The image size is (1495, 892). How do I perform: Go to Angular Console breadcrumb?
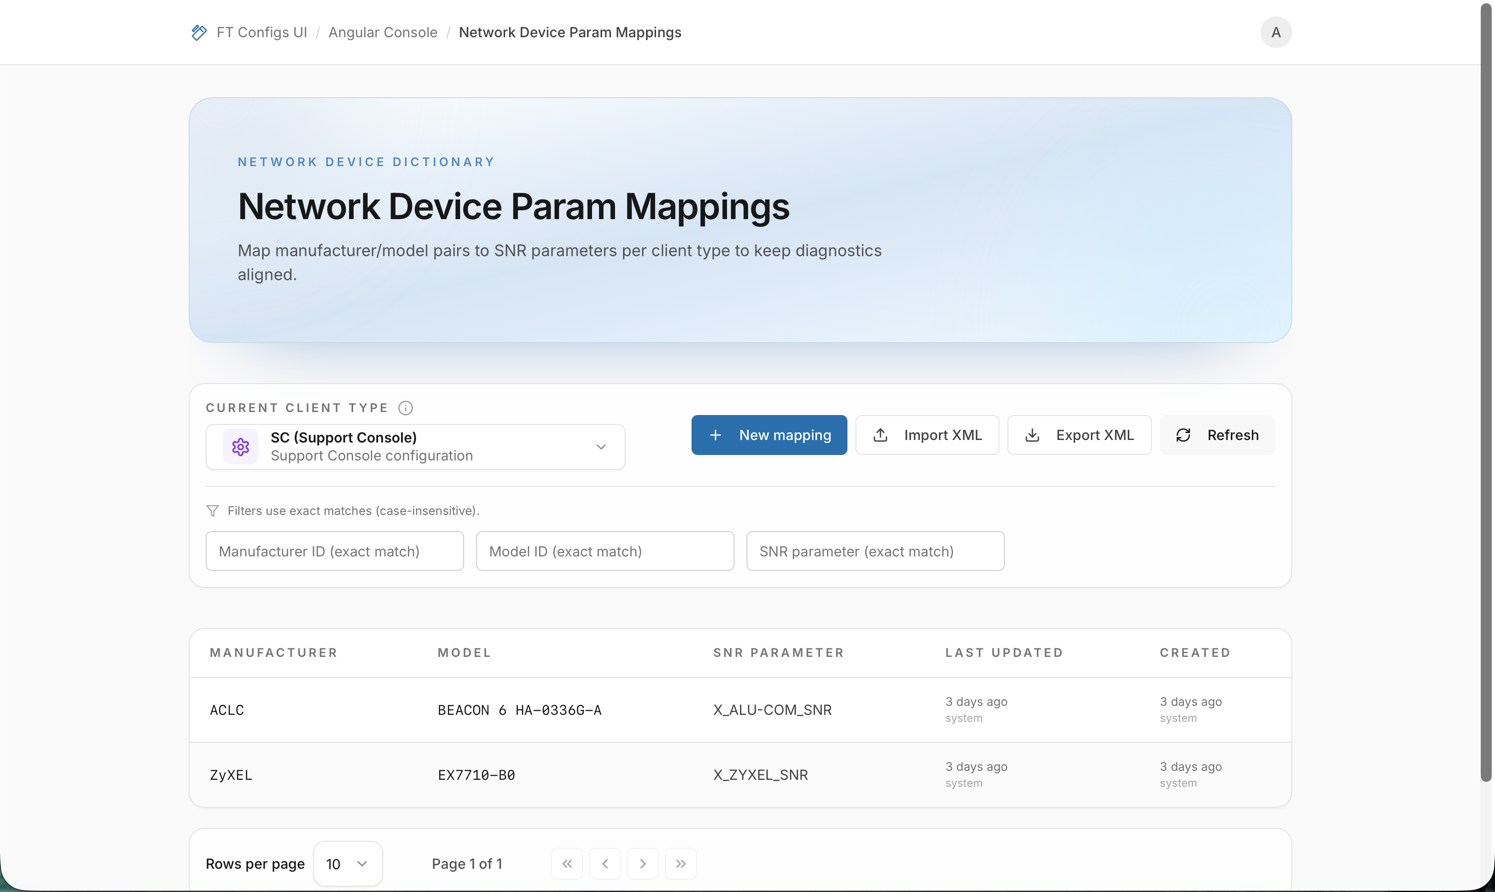coord(383,32)
